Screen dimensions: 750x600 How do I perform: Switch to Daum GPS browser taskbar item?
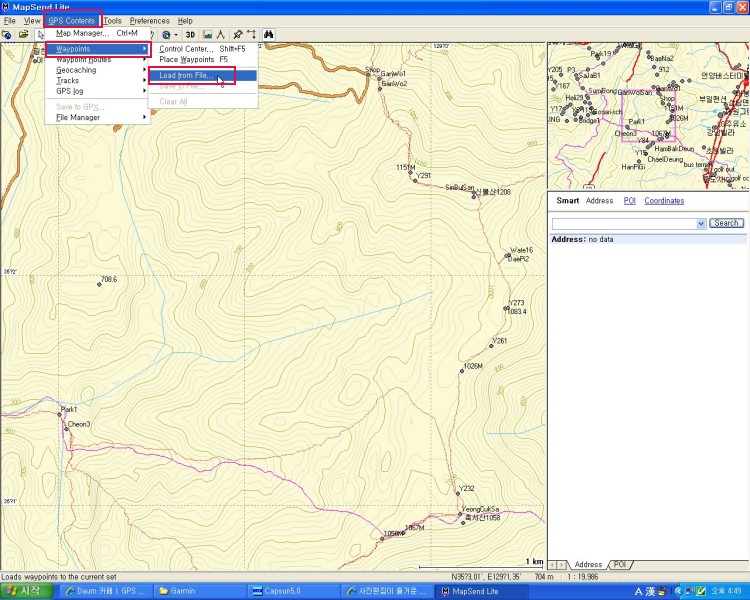pos(106,591)
